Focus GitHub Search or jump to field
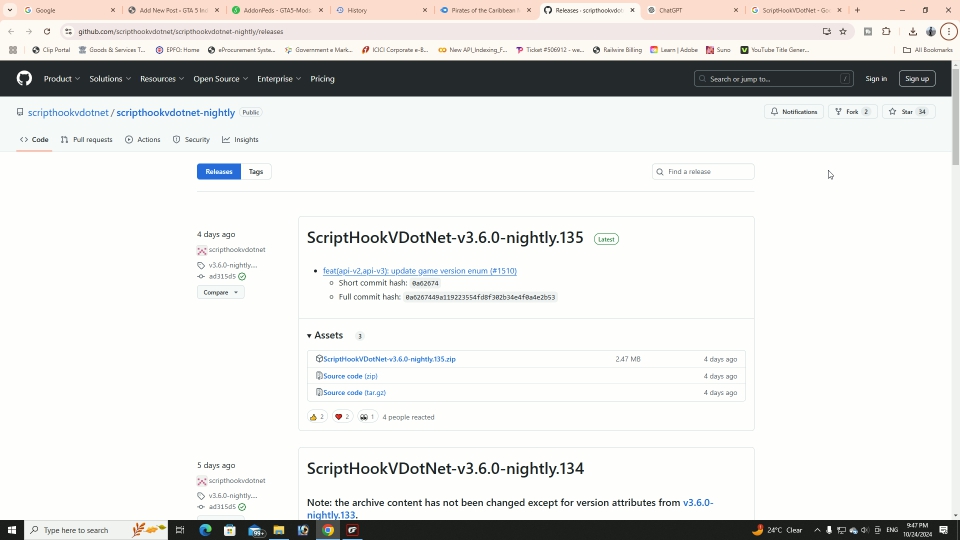The image size is (960, 540). pyautogui.click(x=773, y=78)
